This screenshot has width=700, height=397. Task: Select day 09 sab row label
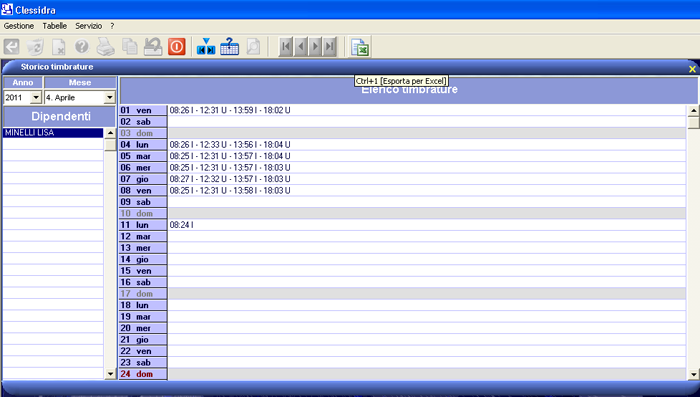[143, 202]
